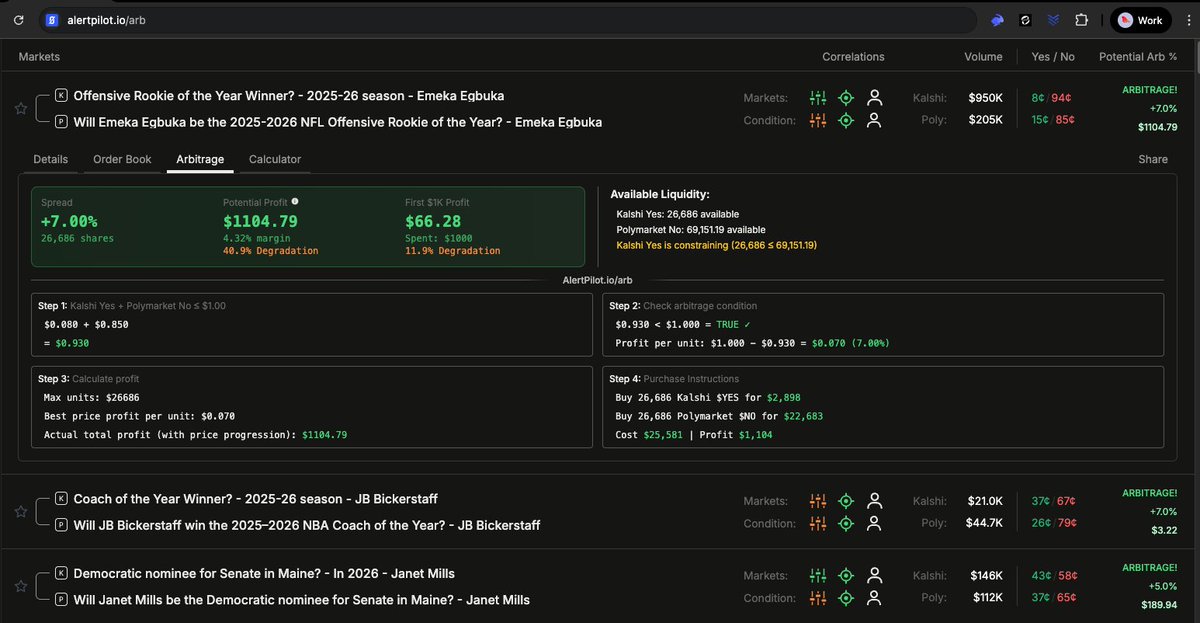This screenshot has height=623, width=1200.
Task: Open Democratic nominee for Senate in Maine title
Action: click(x=264, y=574)
